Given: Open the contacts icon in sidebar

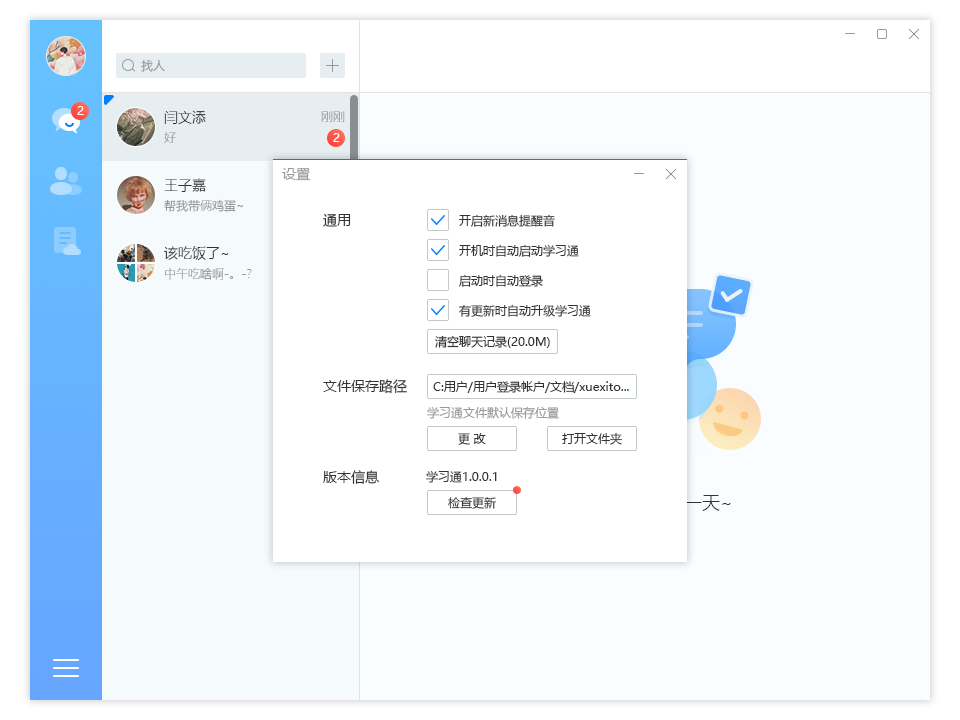Looking at the screenshot, I should (66, 181).
